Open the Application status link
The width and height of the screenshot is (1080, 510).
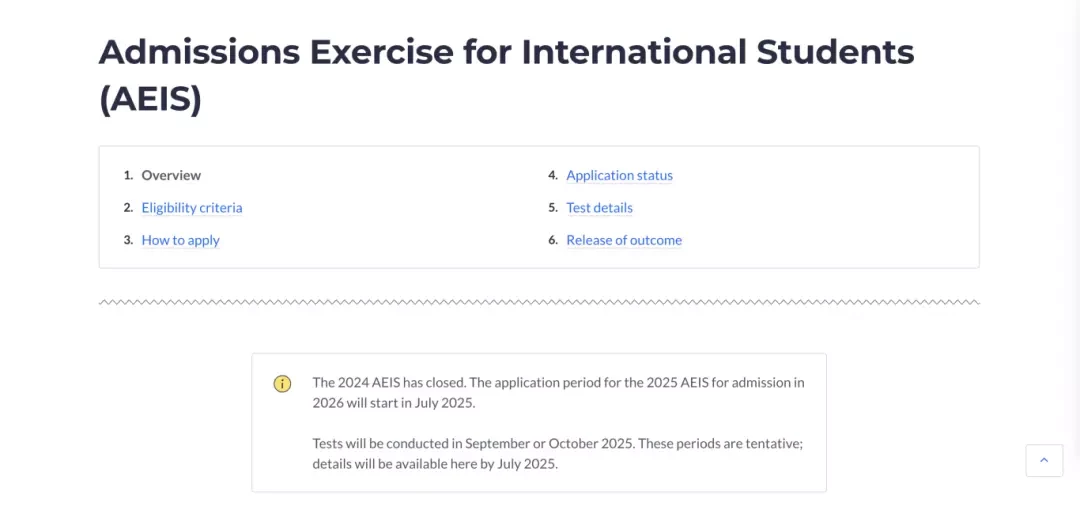[619, 175]
